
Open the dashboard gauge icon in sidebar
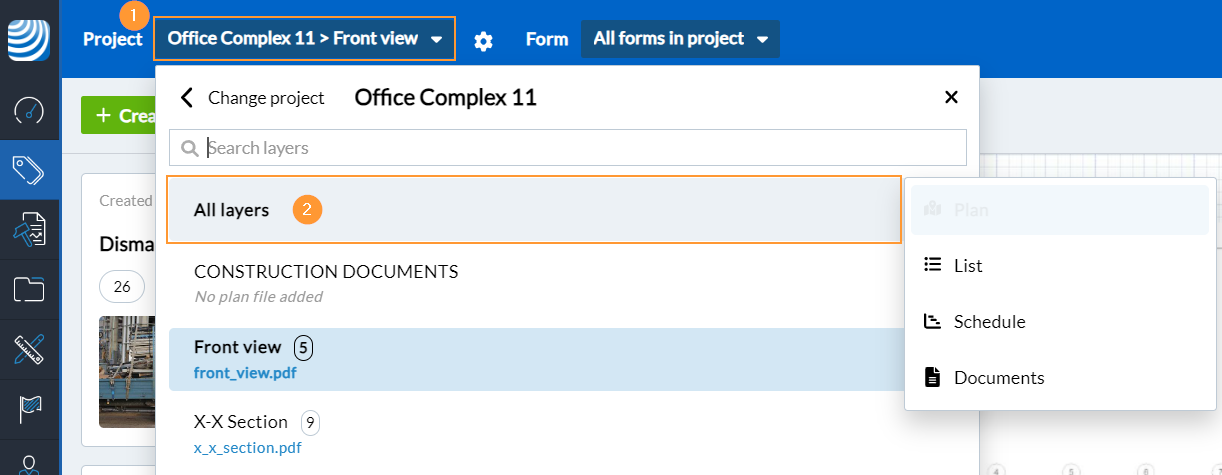29,110
